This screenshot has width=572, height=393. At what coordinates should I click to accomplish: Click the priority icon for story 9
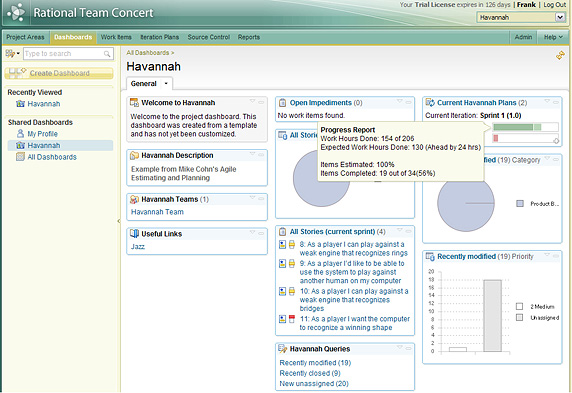(x=292, y=263)
